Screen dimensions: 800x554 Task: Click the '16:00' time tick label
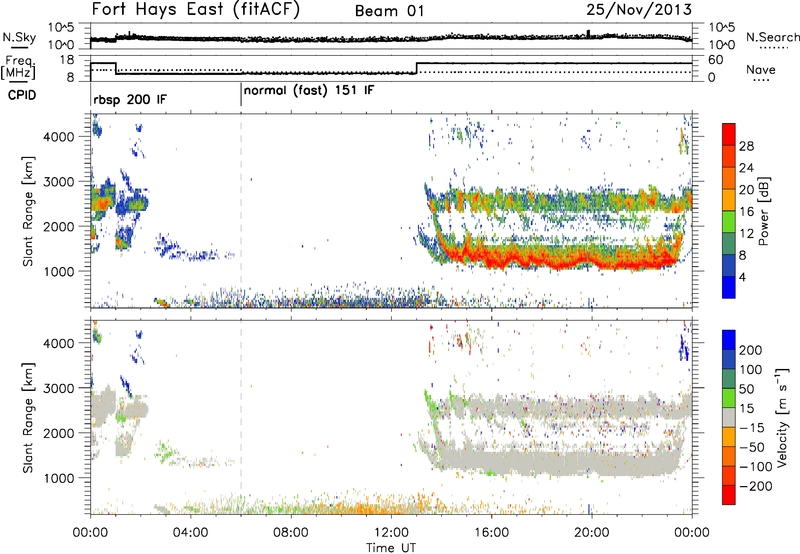[491, 533]
